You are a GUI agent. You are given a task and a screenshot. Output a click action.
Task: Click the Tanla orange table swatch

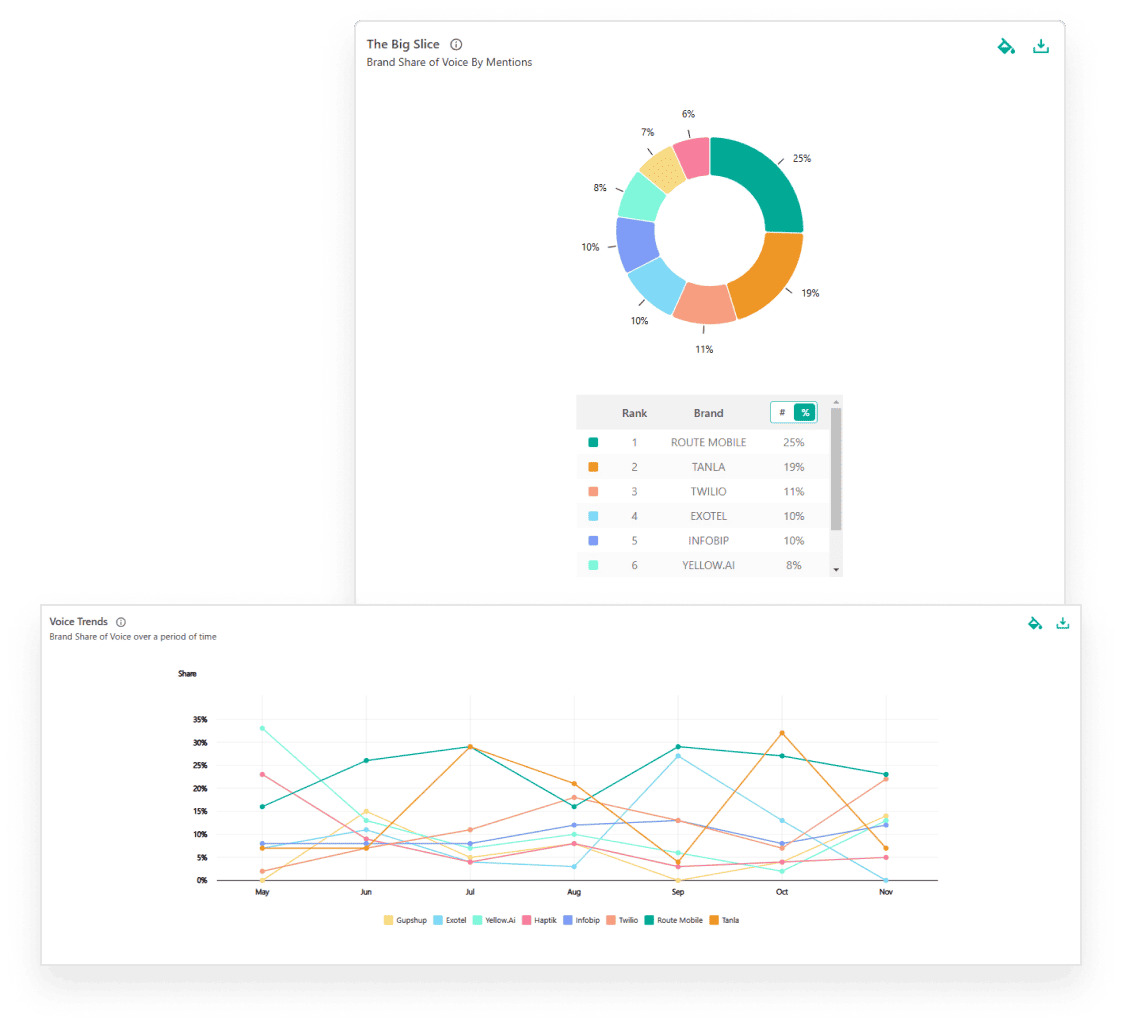tap(593, 467)
